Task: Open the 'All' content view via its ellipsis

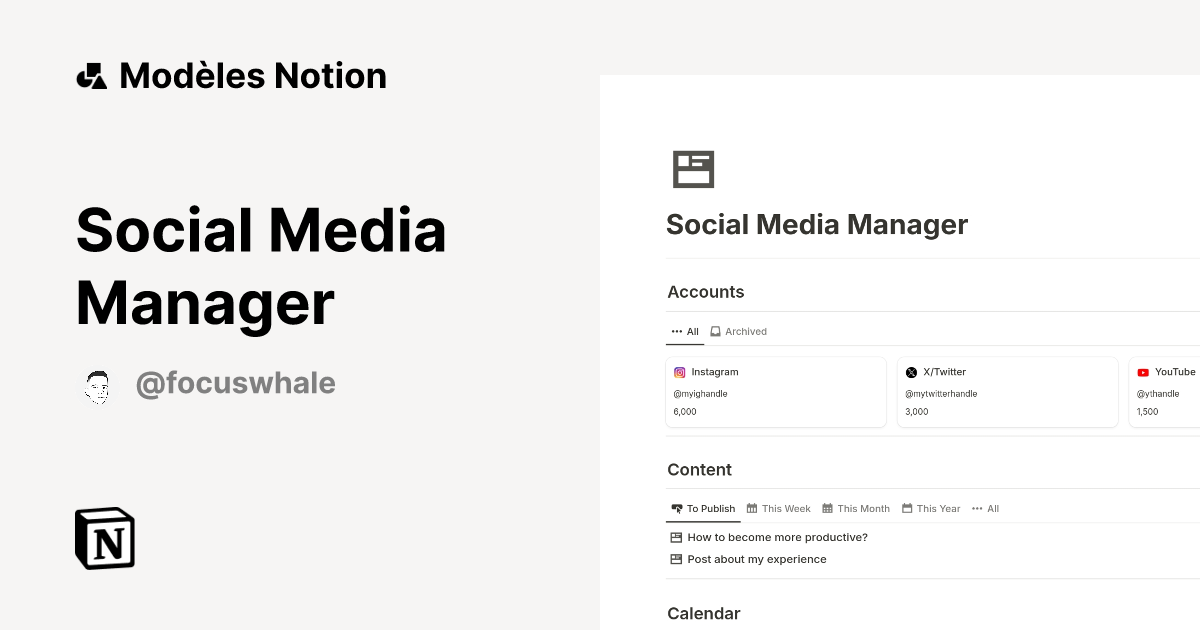Action: click(x=985, y=508)
